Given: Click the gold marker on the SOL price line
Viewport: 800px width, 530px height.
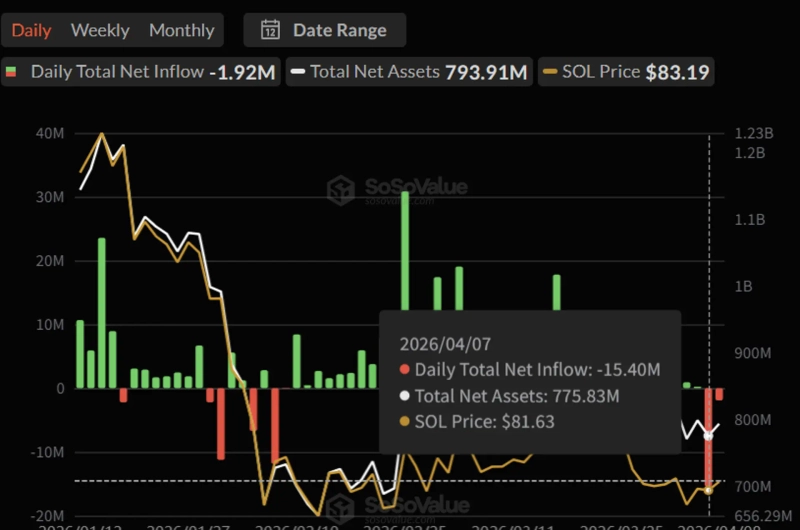Looking at the screenshot, I should tap(709, 489).
